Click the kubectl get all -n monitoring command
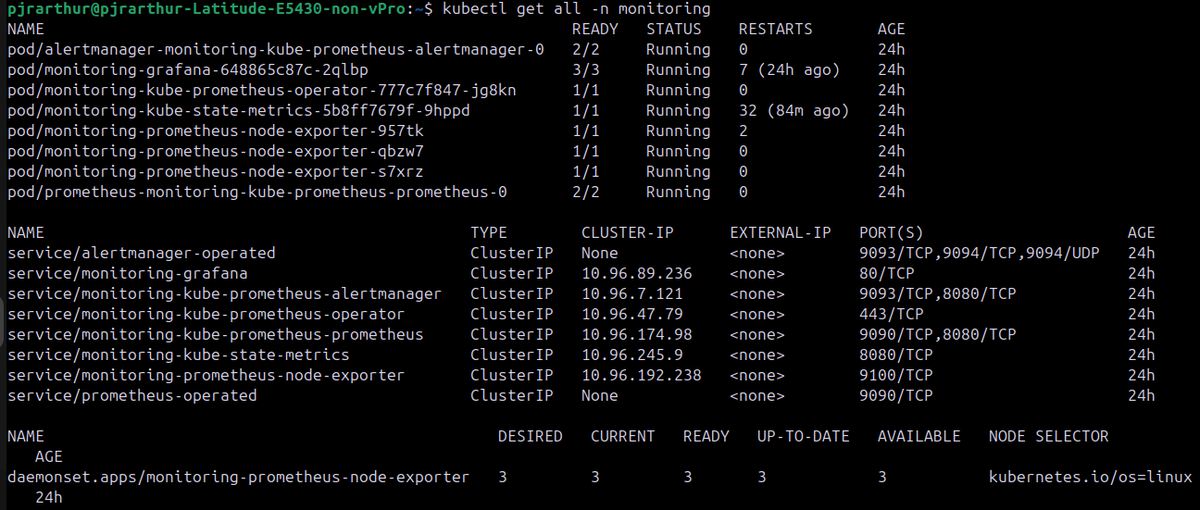This screenshot has width=1200, height=510. coord(577,9)
